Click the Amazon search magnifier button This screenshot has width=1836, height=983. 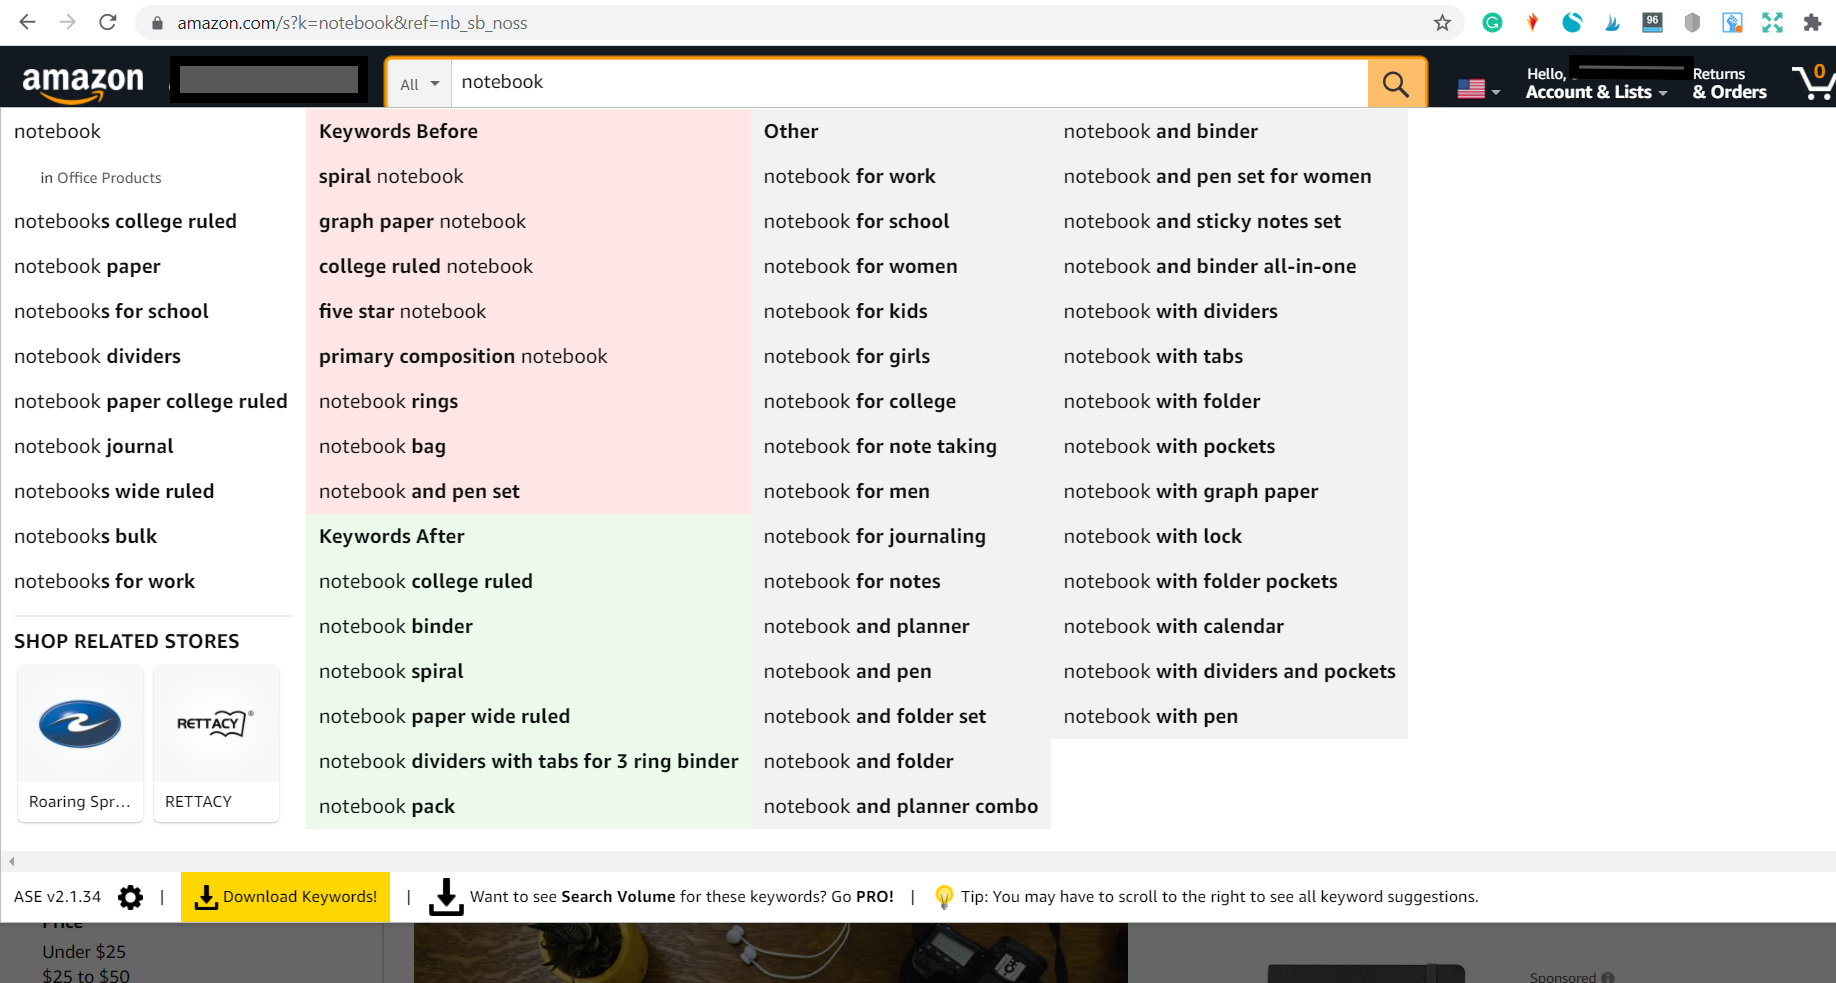coord(1396,83)
